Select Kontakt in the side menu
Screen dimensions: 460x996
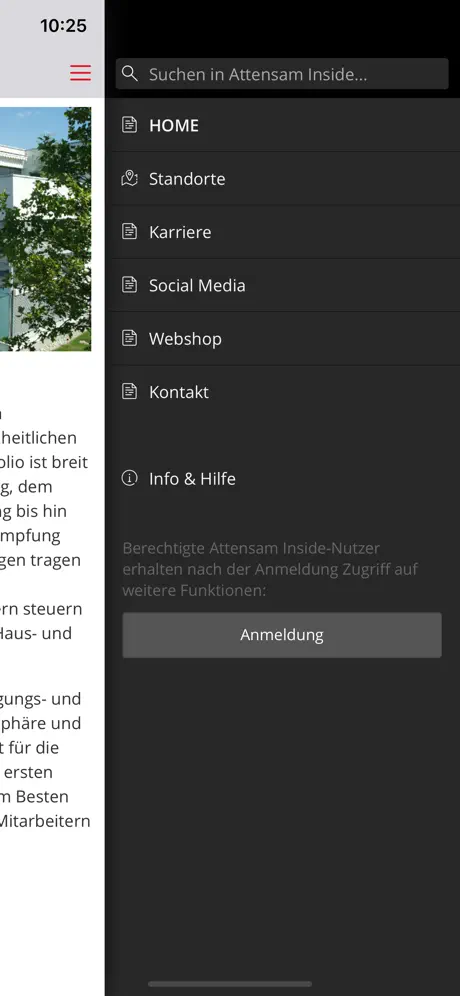click(282, 392)
